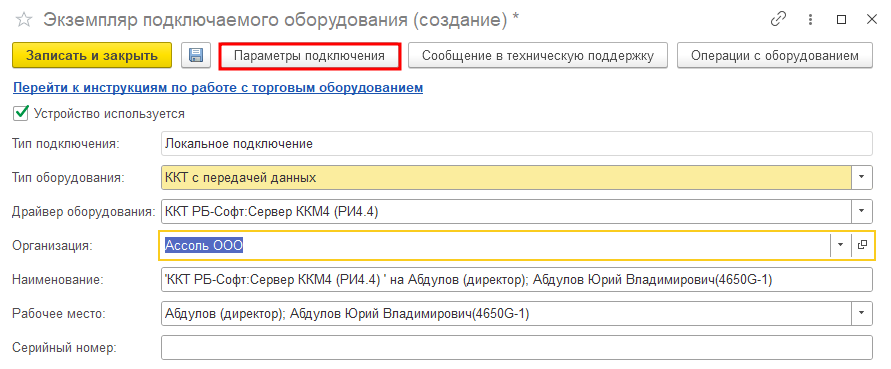Click the 'Серийный номер:' label
The image size is (891, 369).
click(x=64, y=347)
